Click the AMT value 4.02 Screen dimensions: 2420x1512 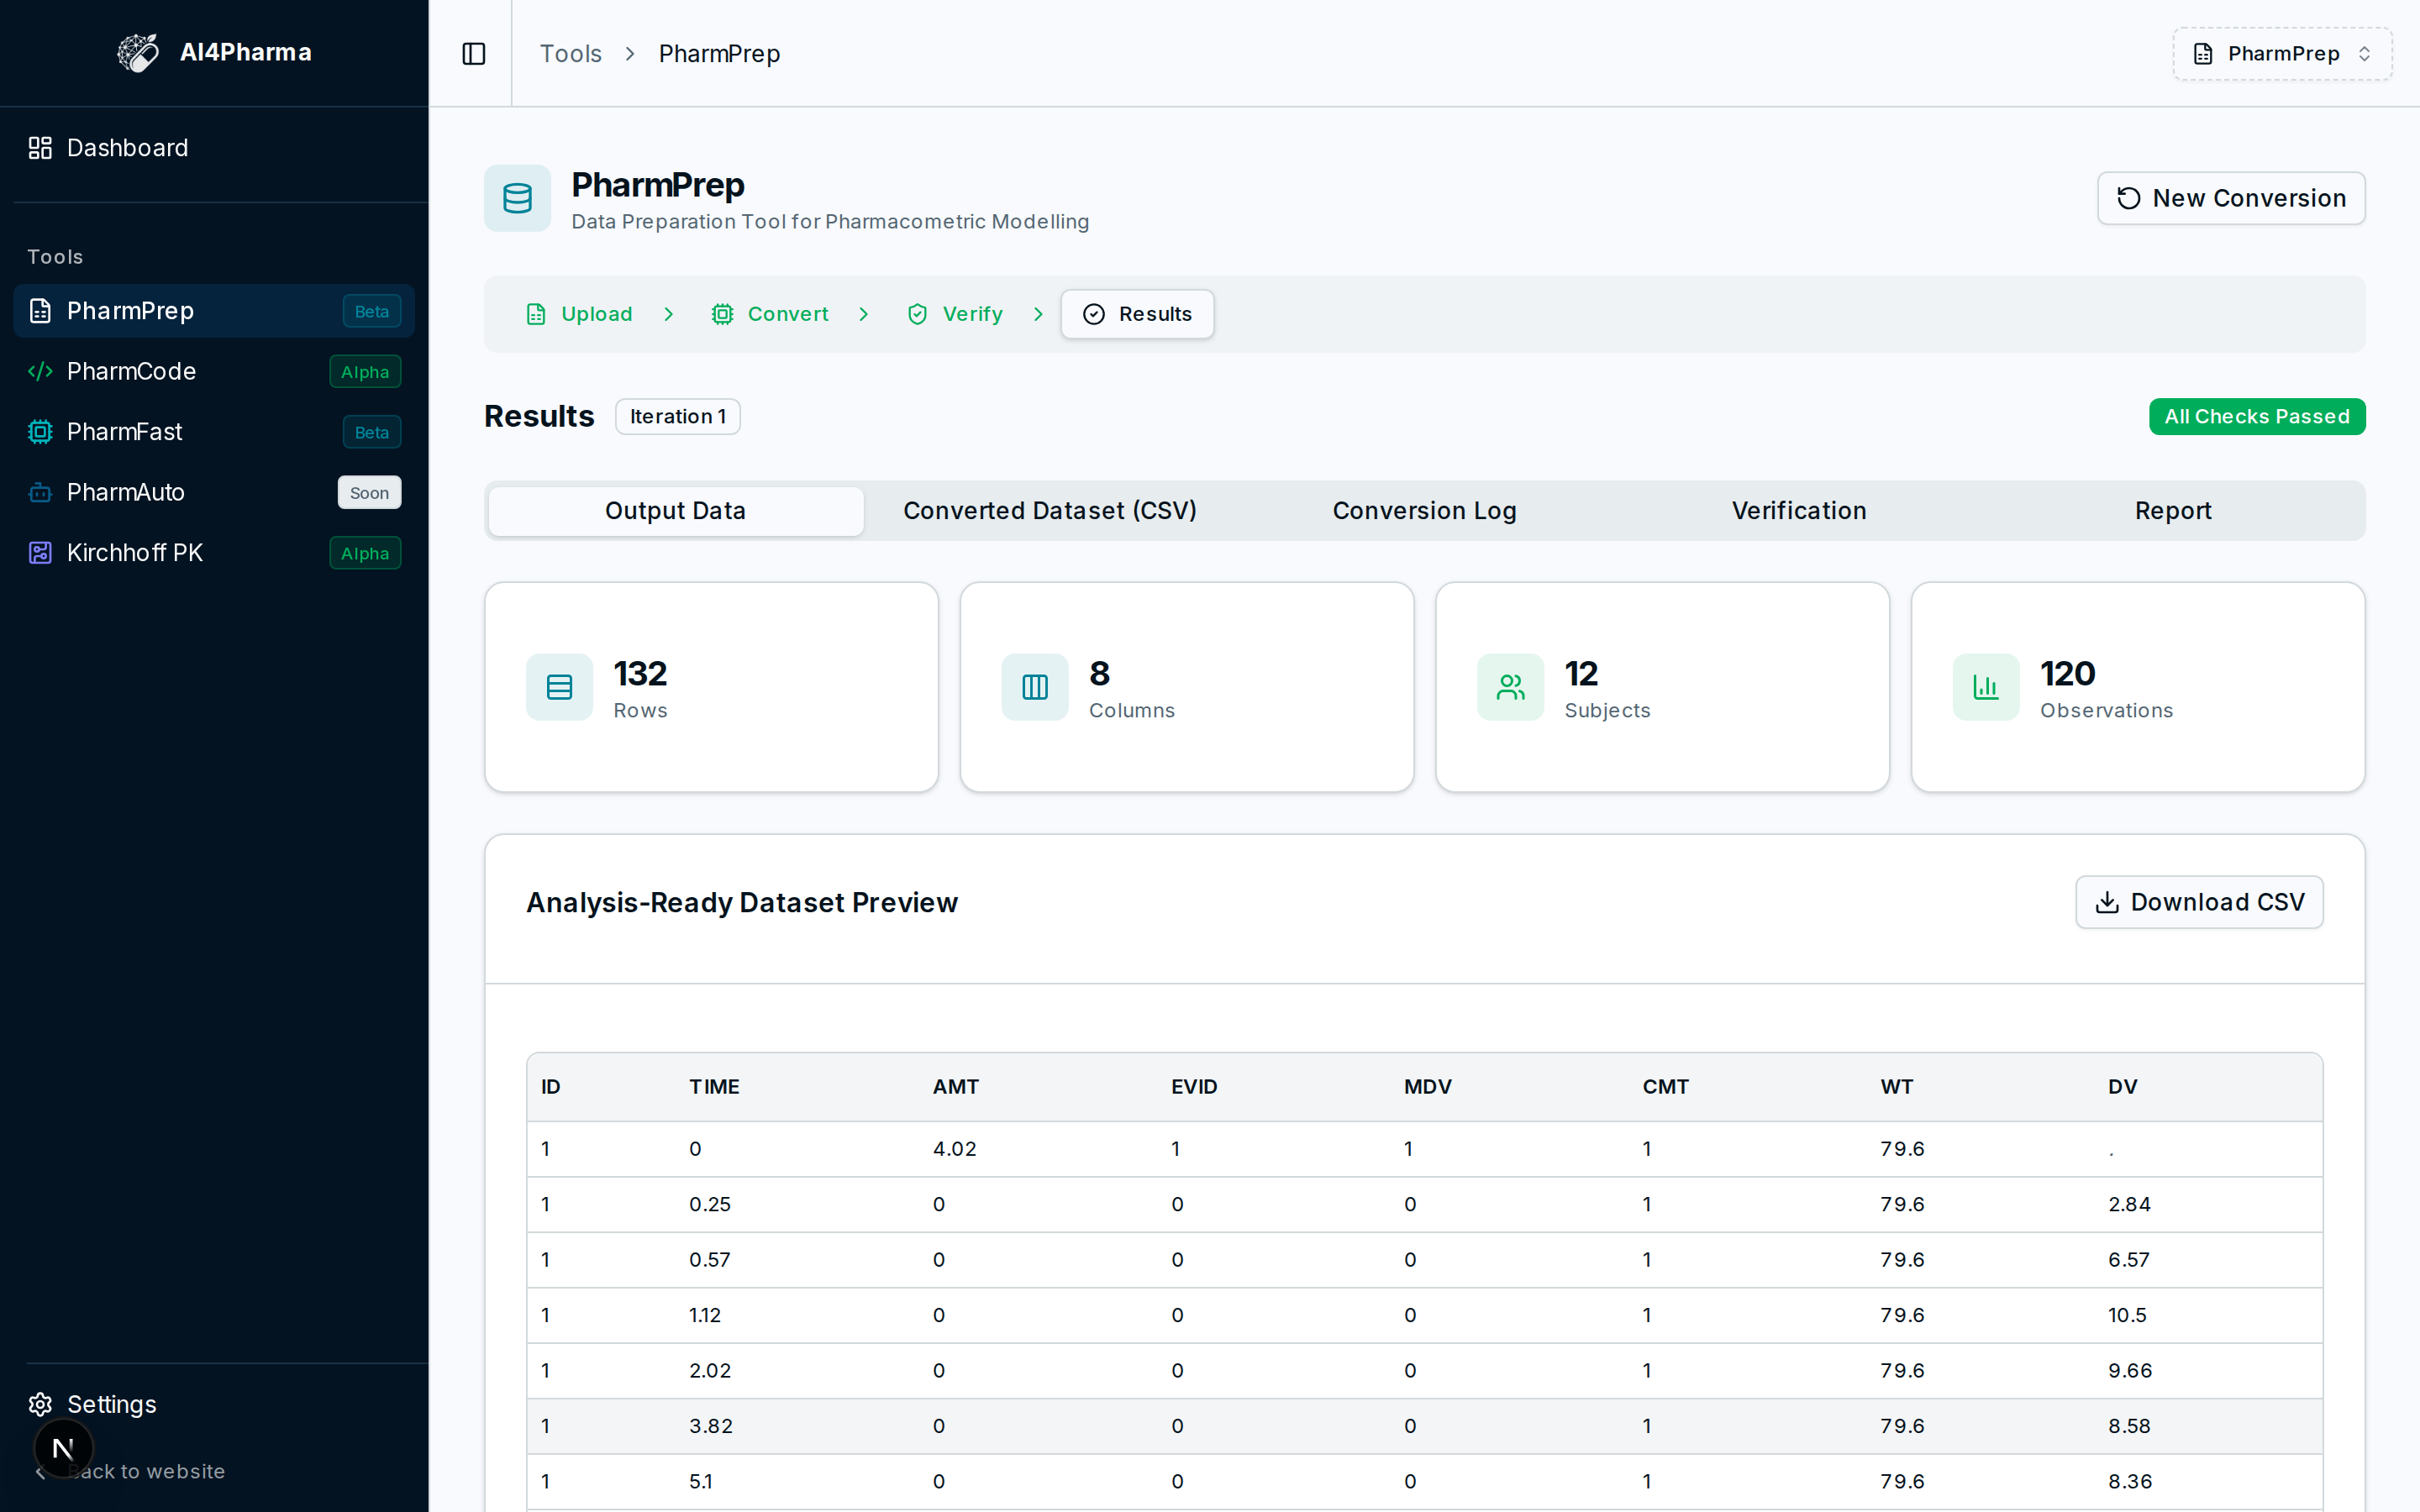(955, 1149)
